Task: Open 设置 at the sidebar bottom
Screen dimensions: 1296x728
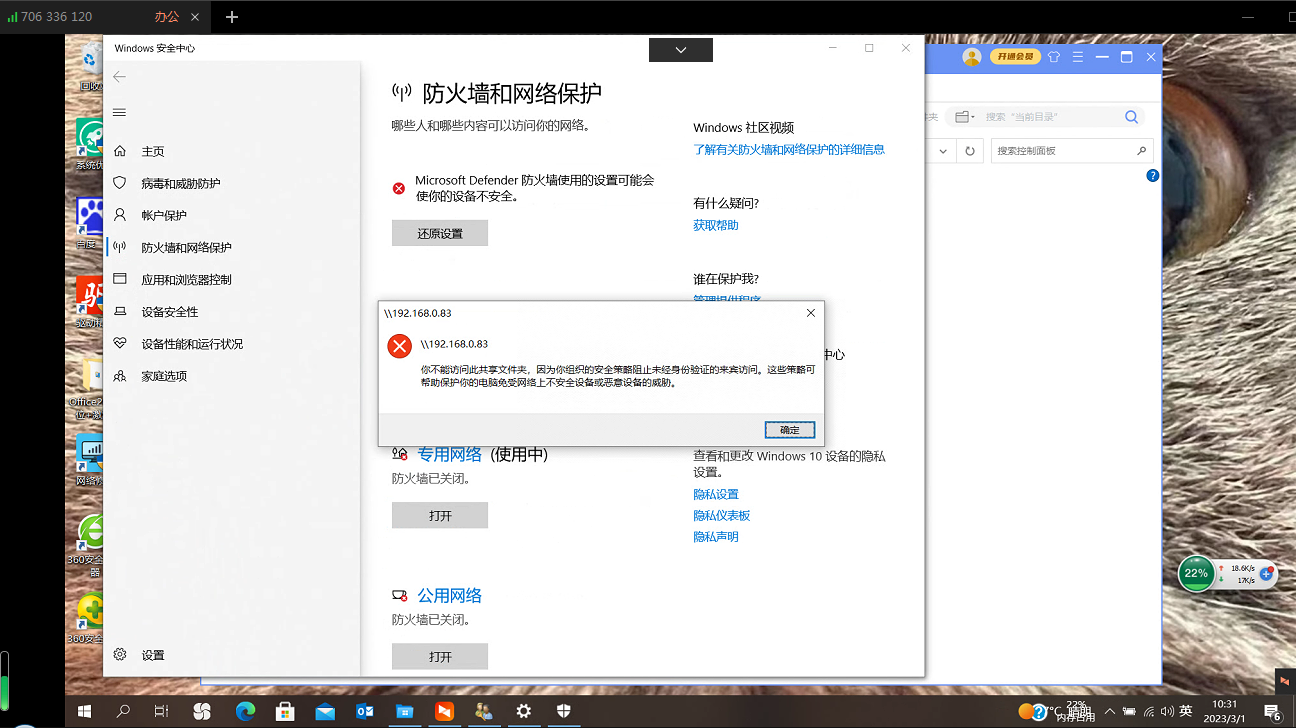Action: point(153,655)
